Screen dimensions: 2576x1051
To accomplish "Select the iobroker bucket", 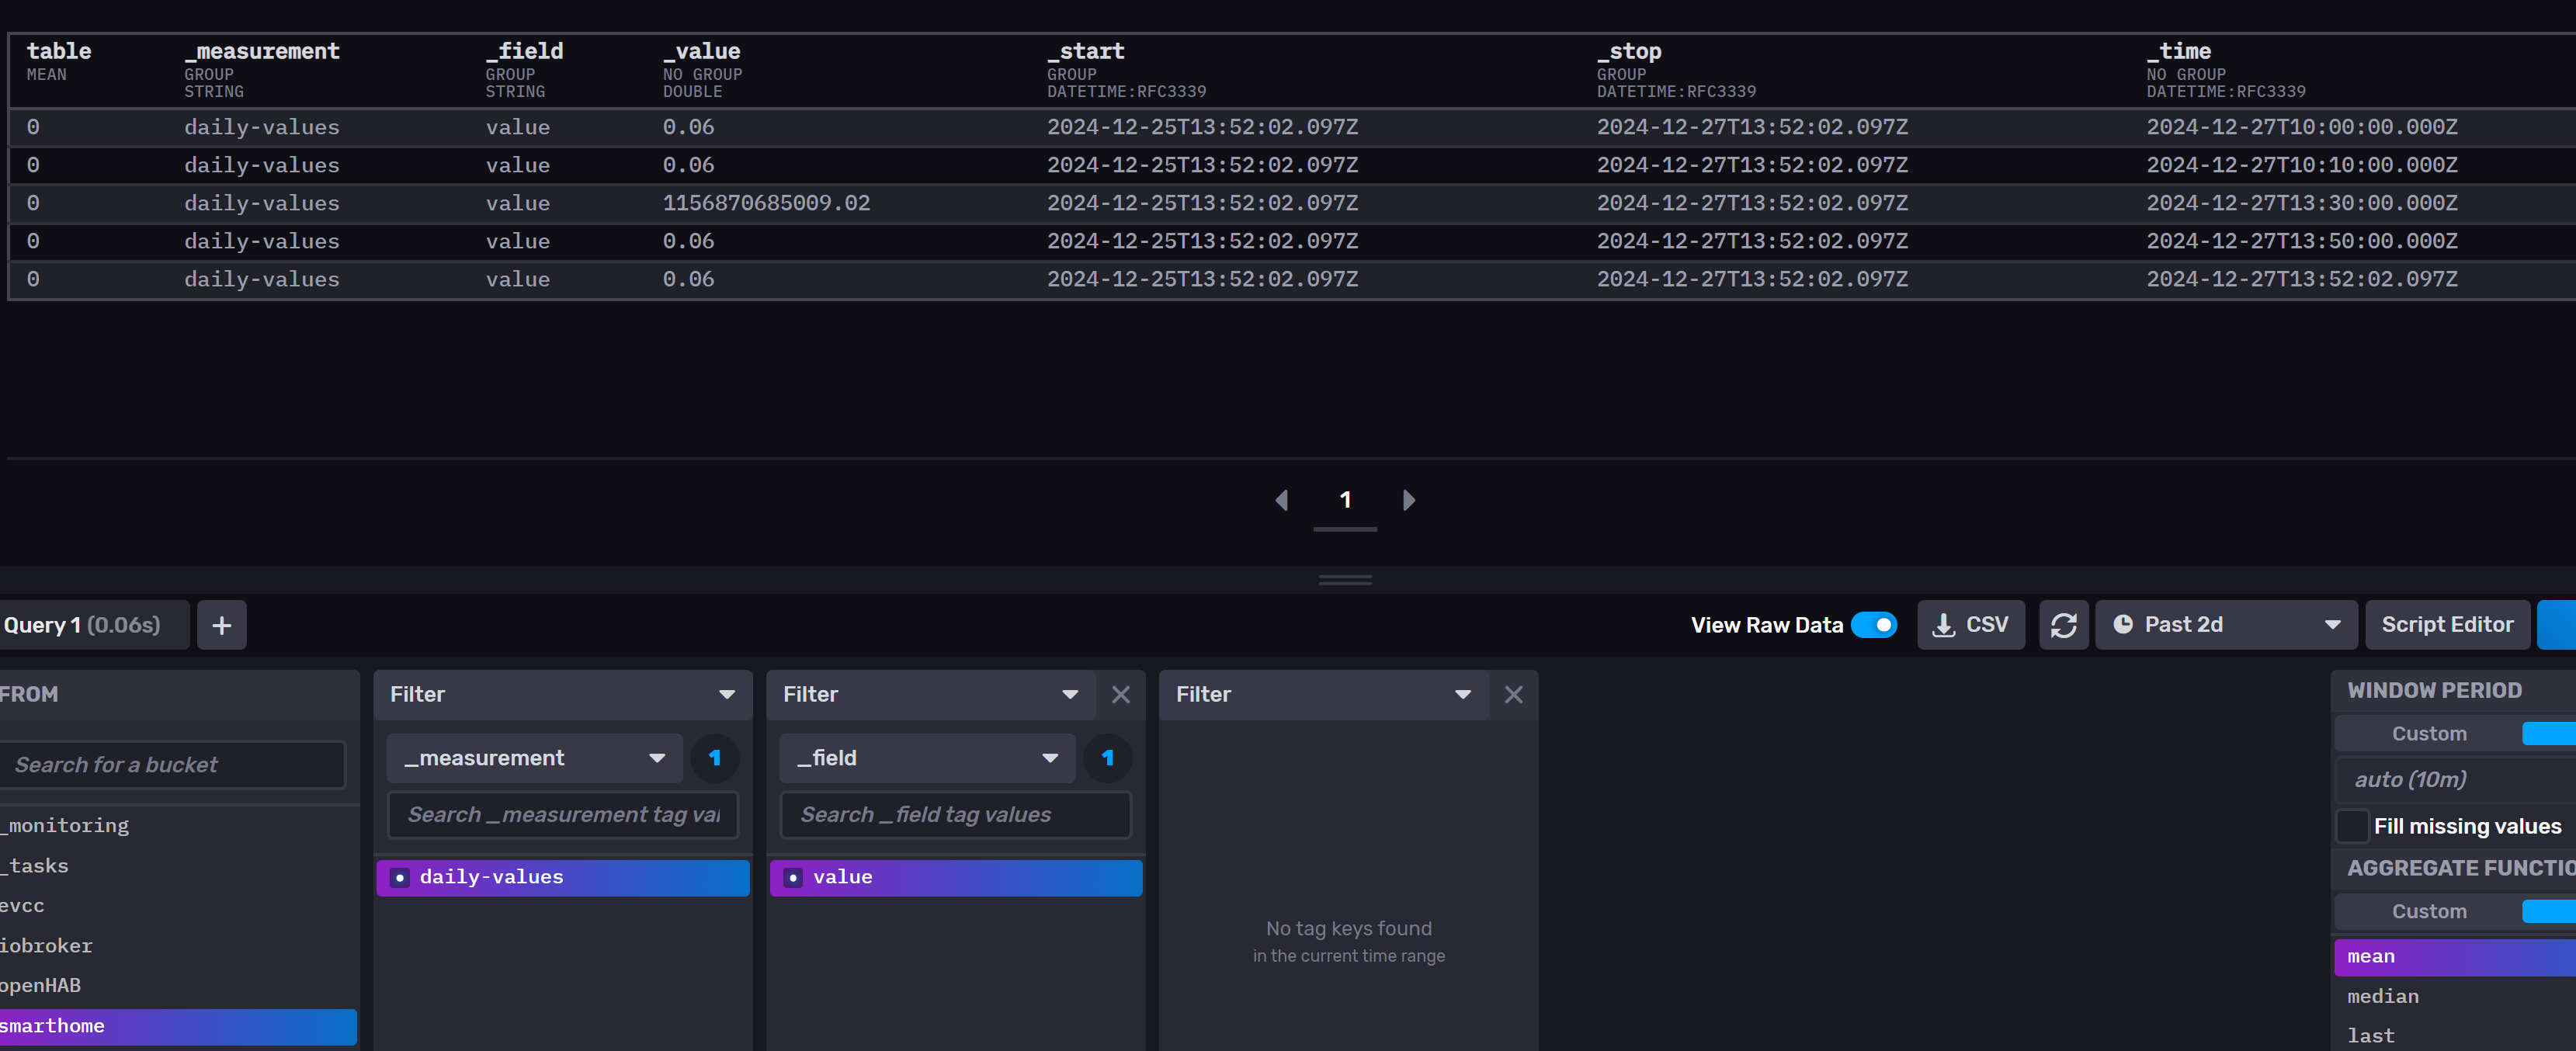I will 46,945.
